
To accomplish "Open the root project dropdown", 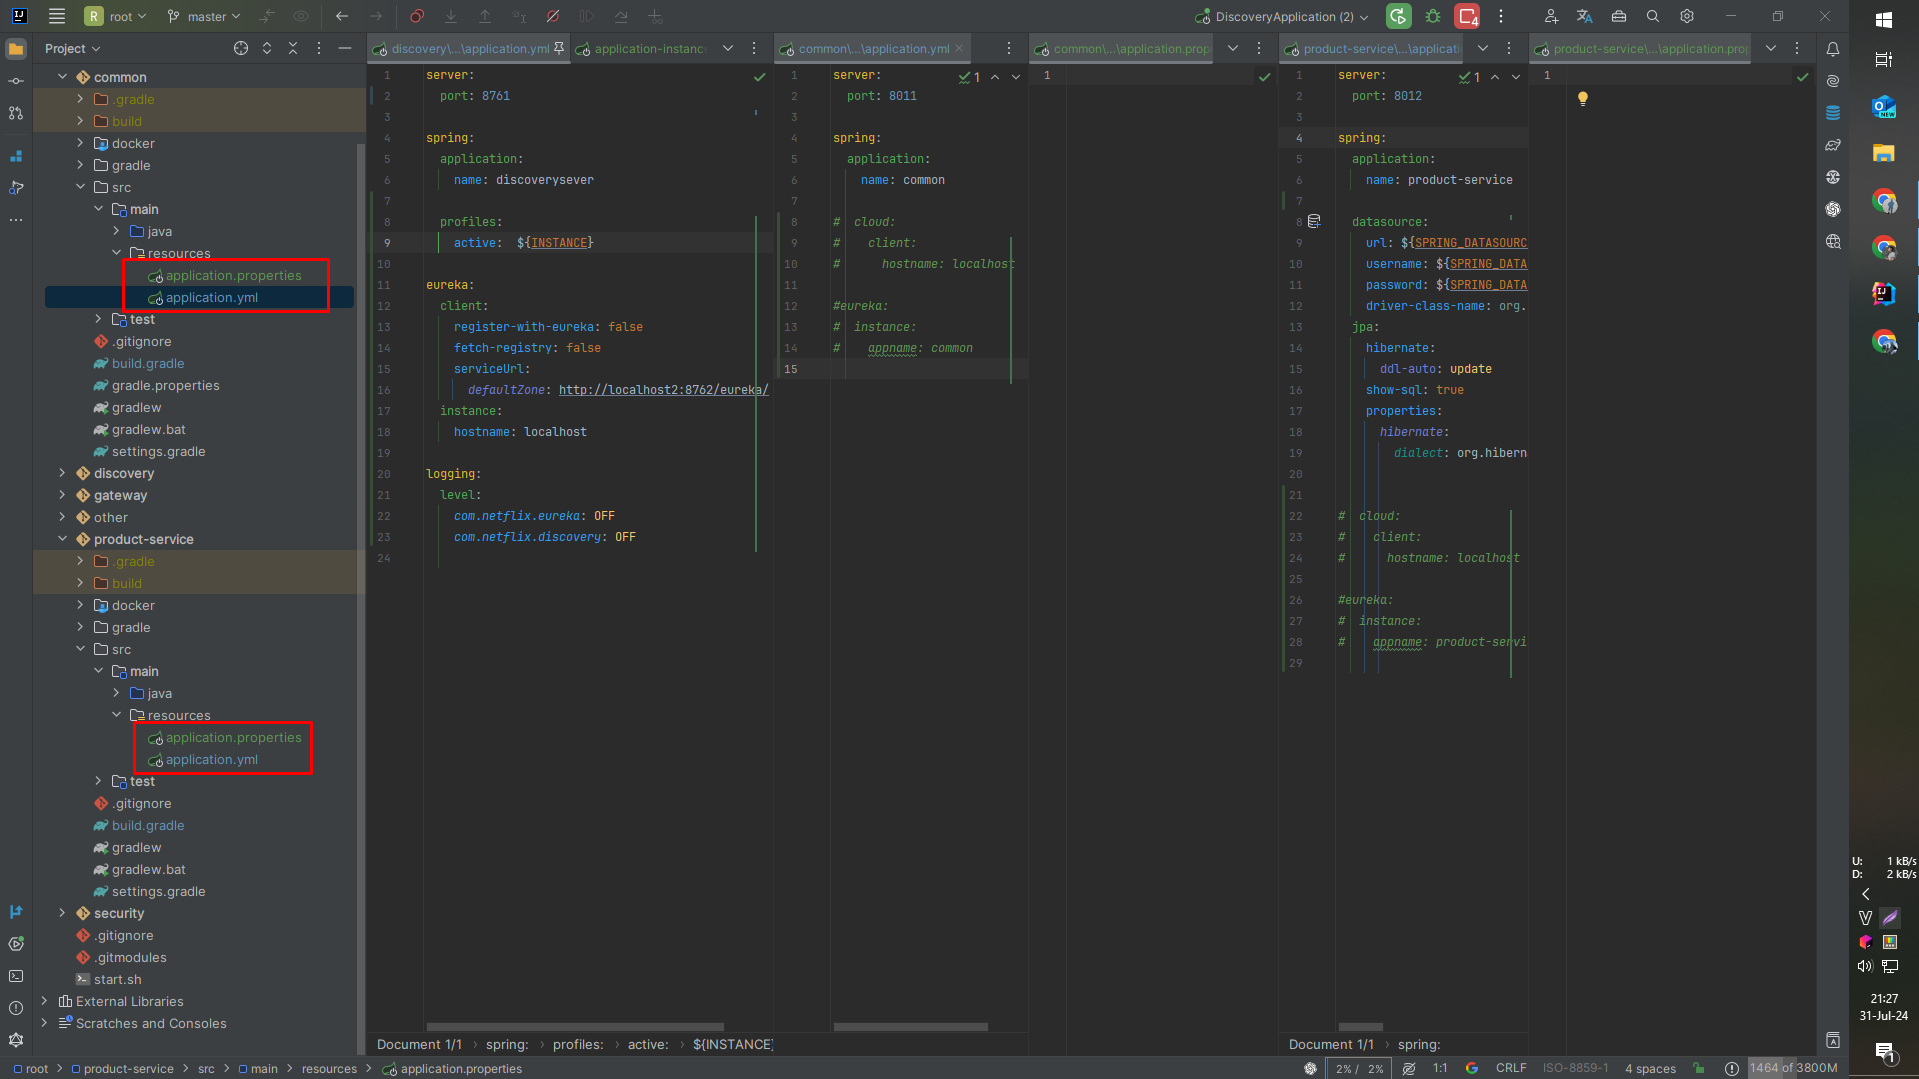I will point(116,16).
